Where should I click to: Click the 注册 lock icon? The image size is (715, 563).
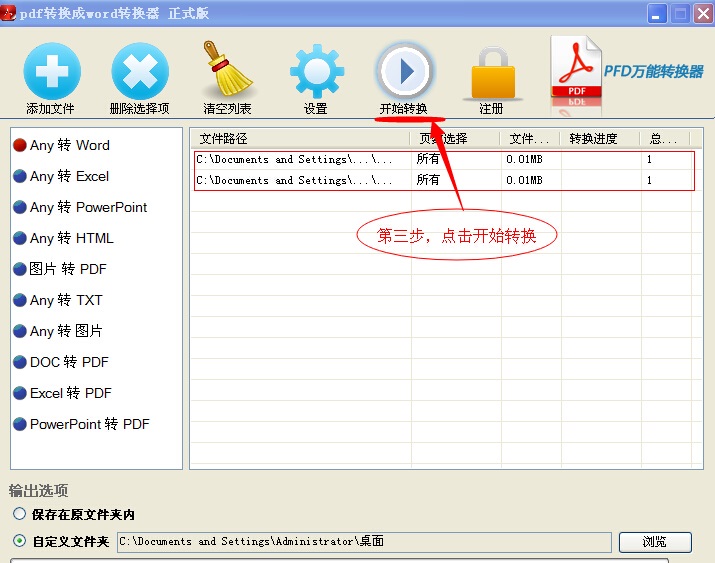click(x=493, y=73)
